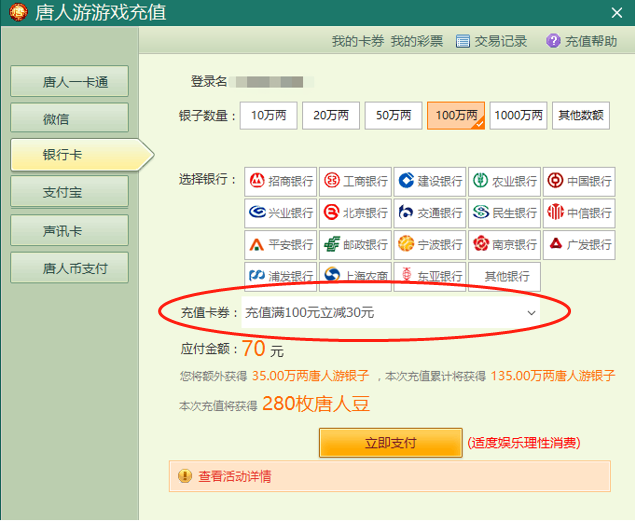This screenshot has width=635, height=521.
Task: Choose the 50万两 silver amount
Action: pos(393,115)
